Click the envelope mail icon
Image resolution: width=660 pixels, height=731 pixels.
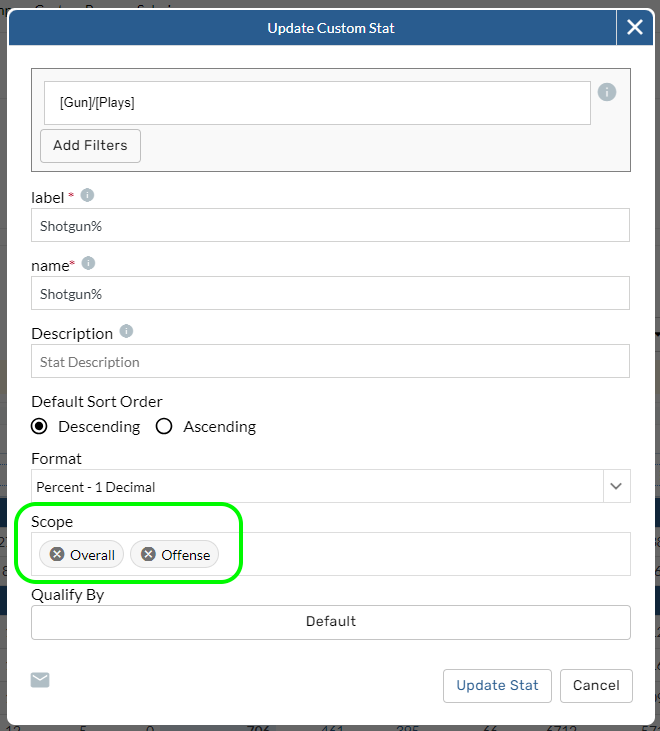point(40,680)
